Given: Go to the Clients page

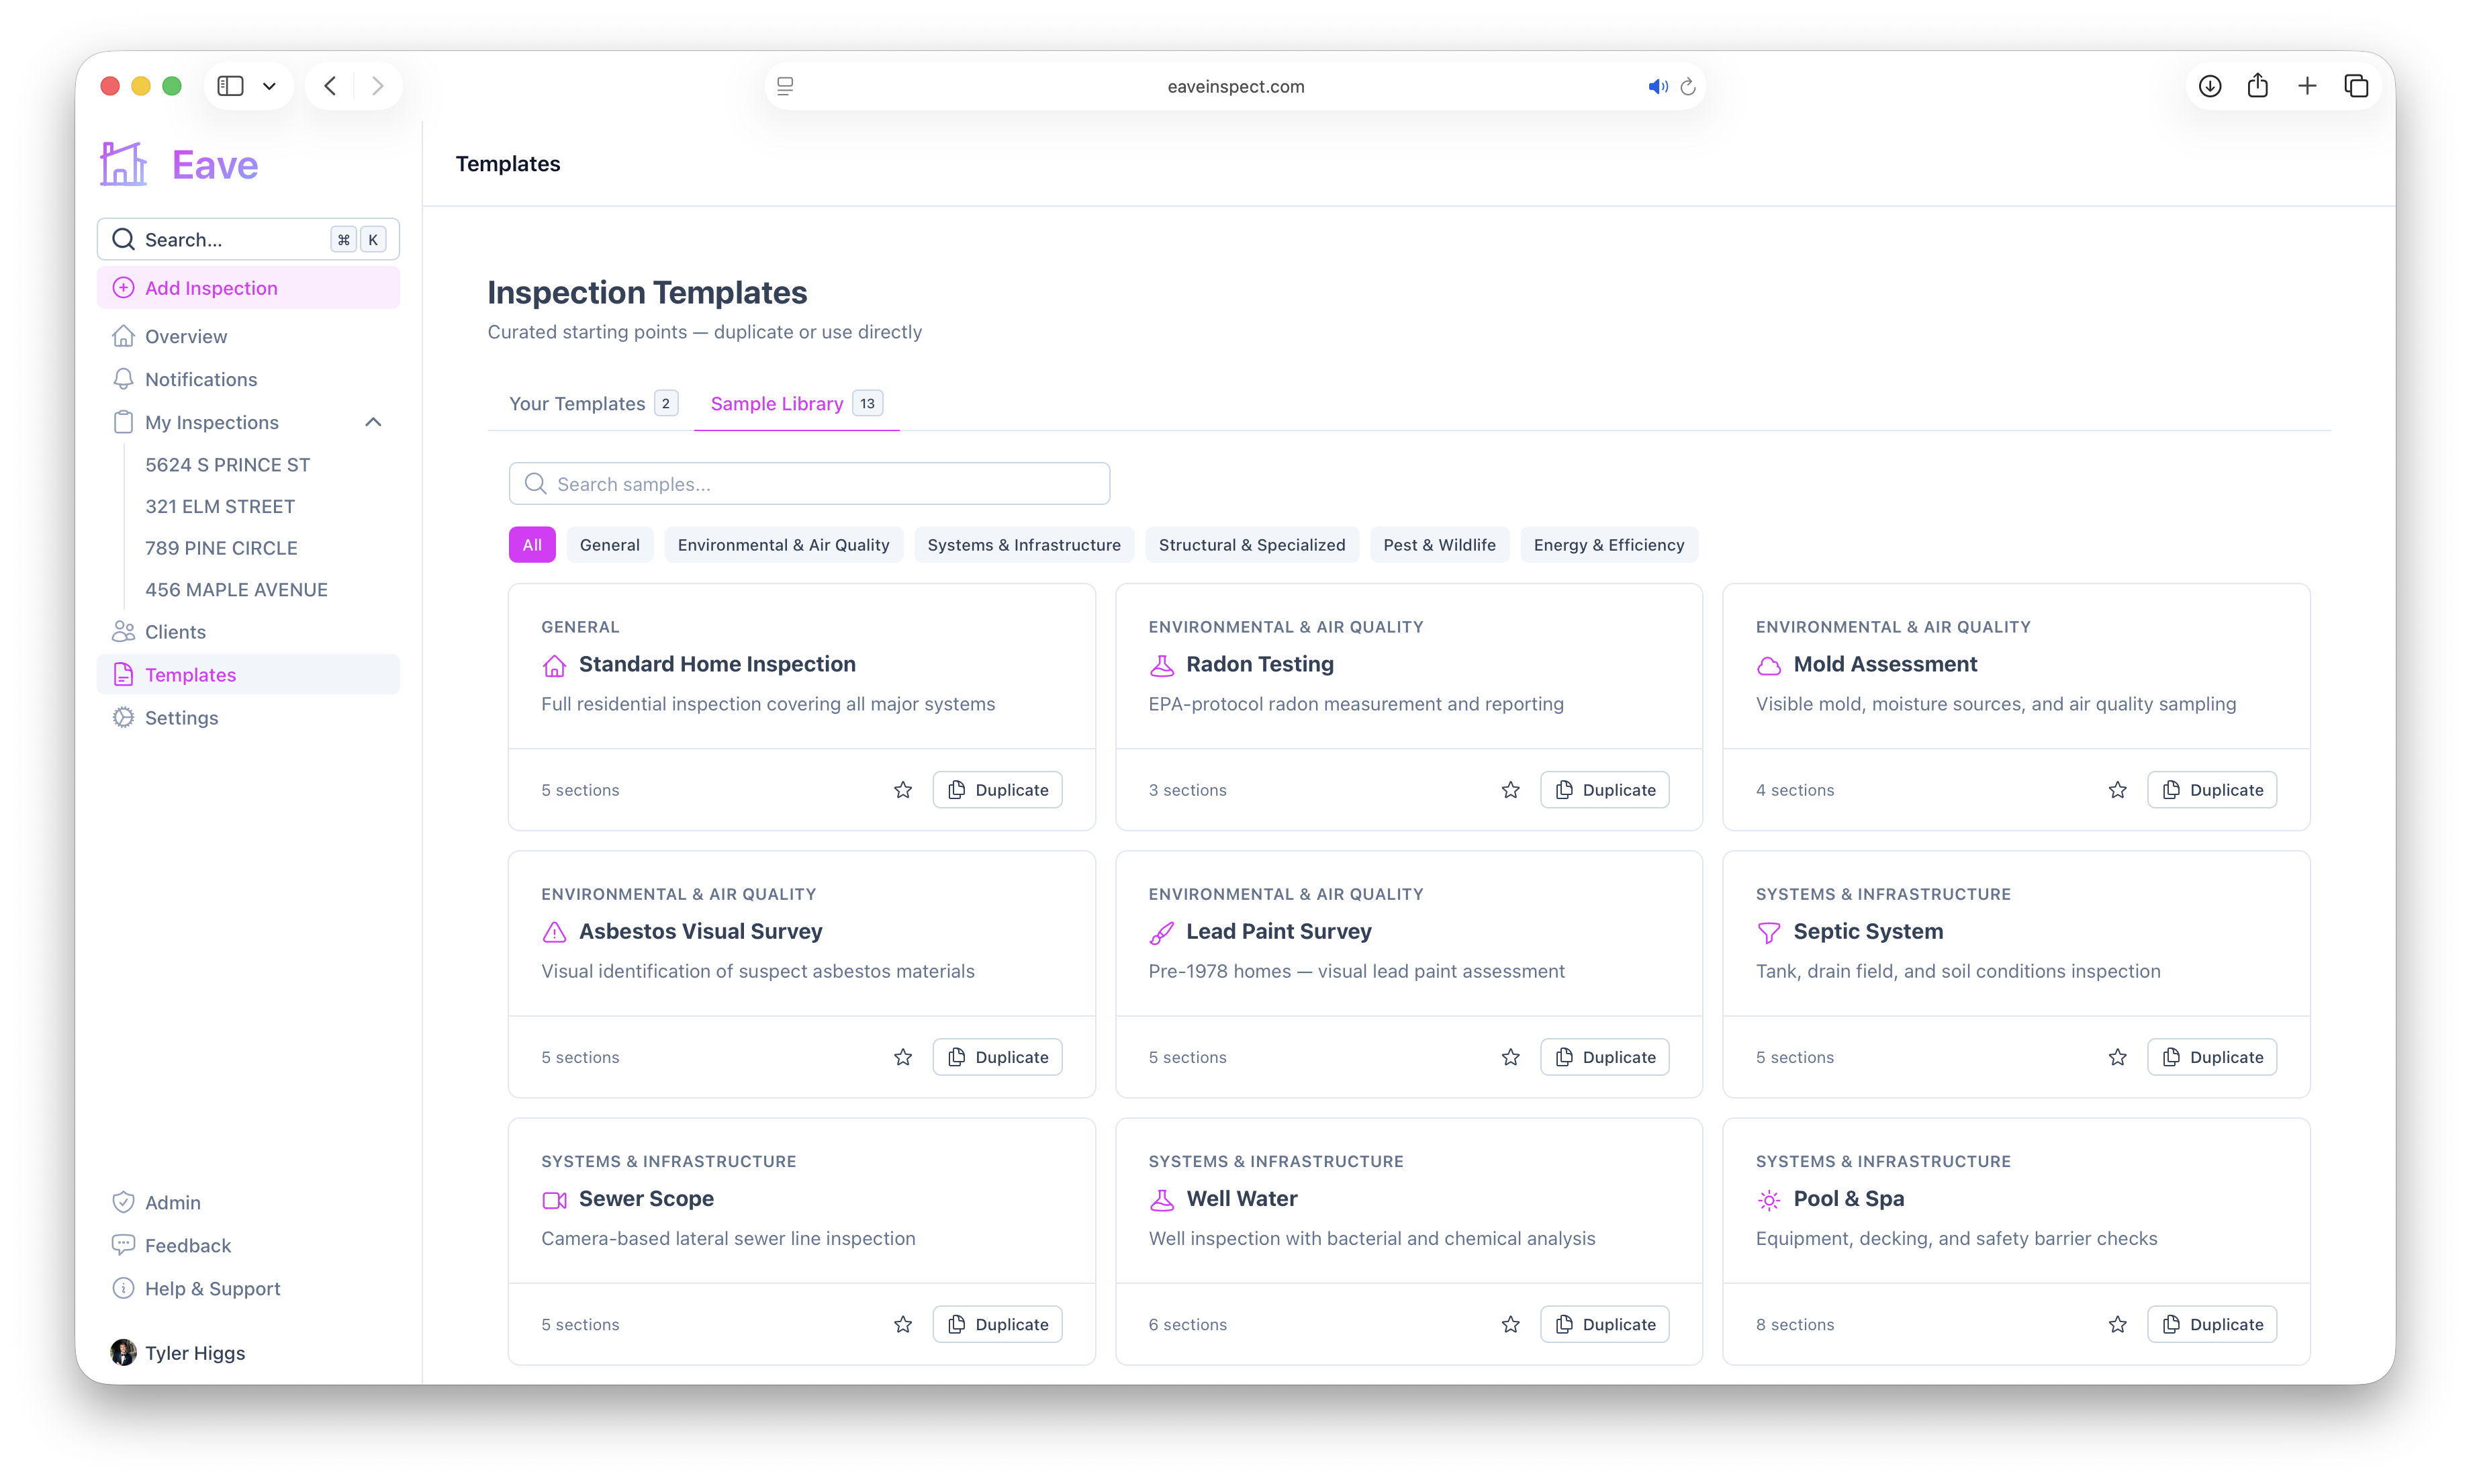Looking at the screenshot, I should (248, 631).
